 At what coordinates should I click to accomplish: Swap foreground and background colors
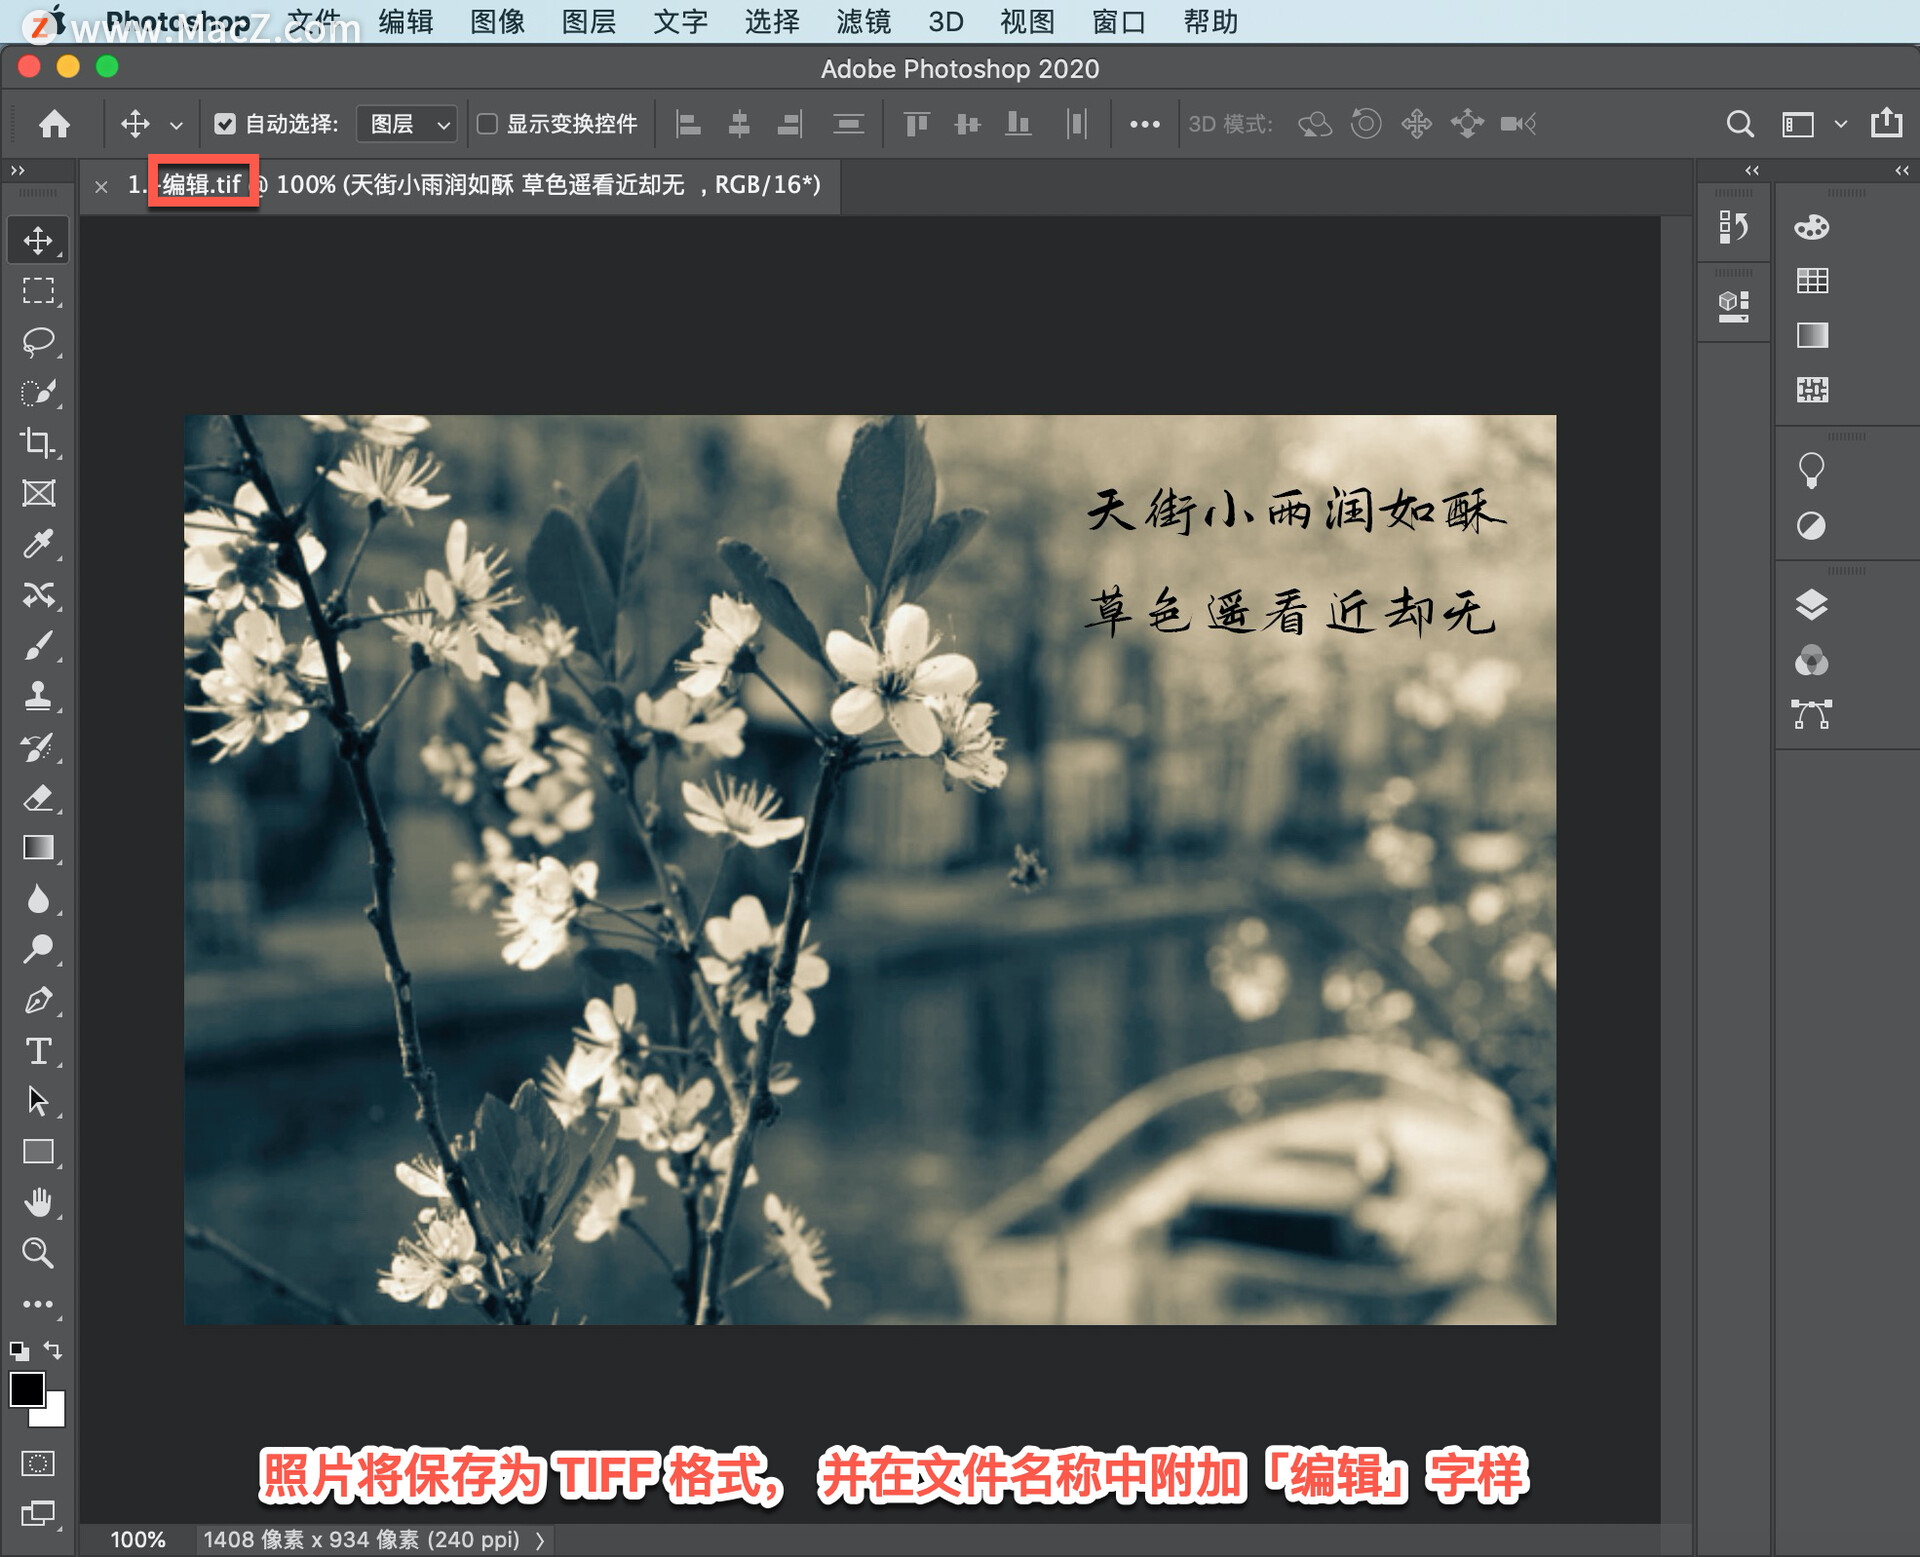click(x=54, y=1350)
